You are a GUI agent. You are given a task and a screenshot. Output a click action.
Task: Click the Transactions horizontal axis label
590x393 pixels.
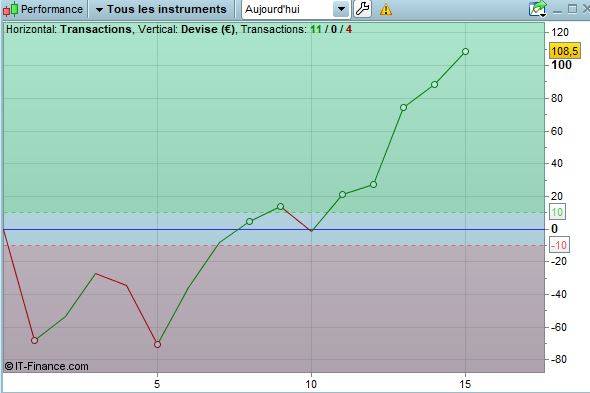tap(96, 29)
